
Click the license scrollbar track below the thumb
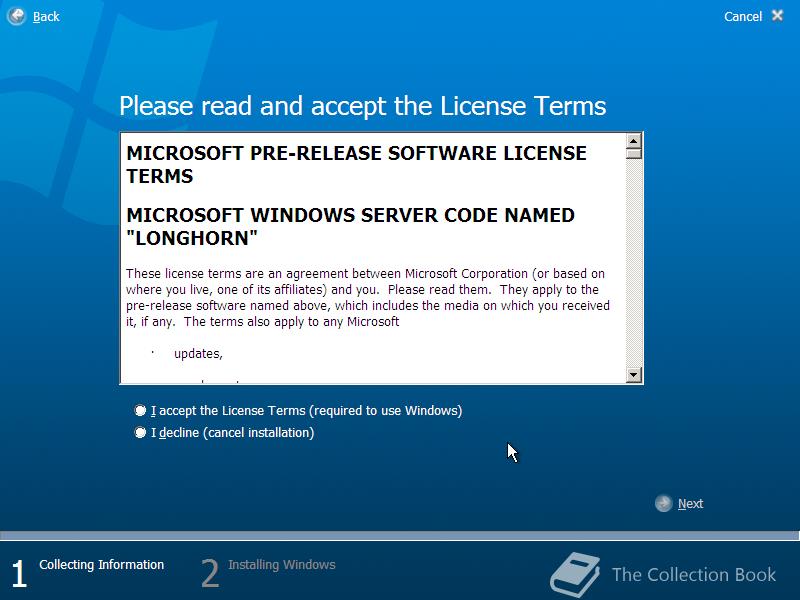(x=634, y=263)
